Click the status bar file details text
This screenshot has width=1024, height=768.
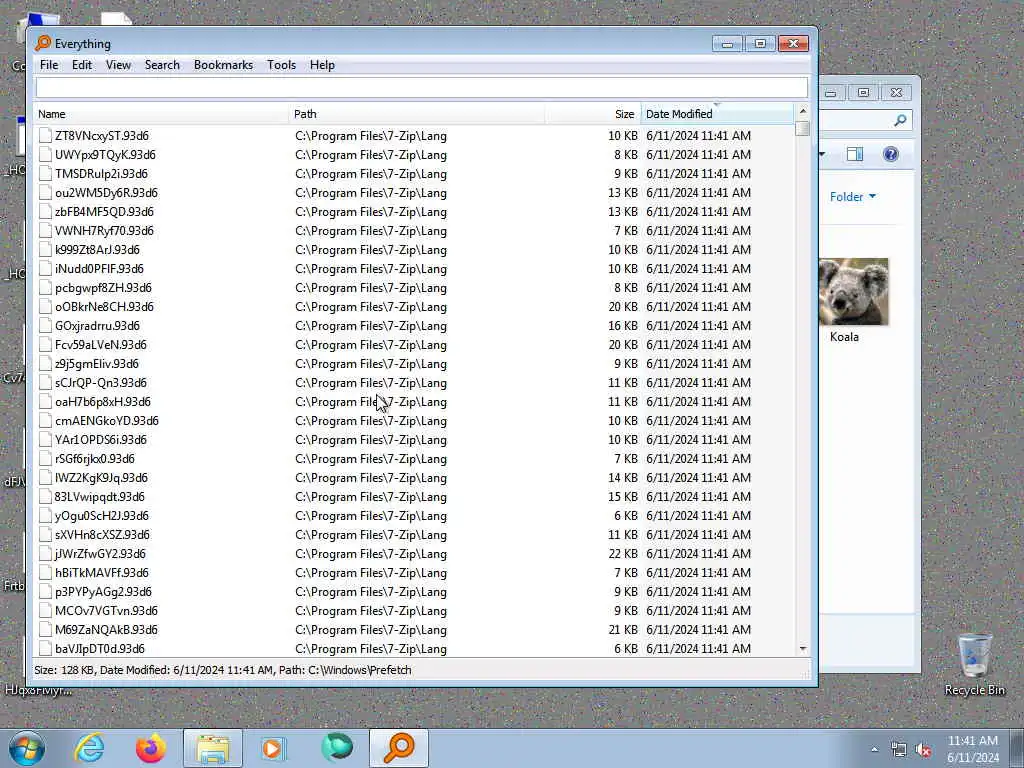(x=223, y=670)
